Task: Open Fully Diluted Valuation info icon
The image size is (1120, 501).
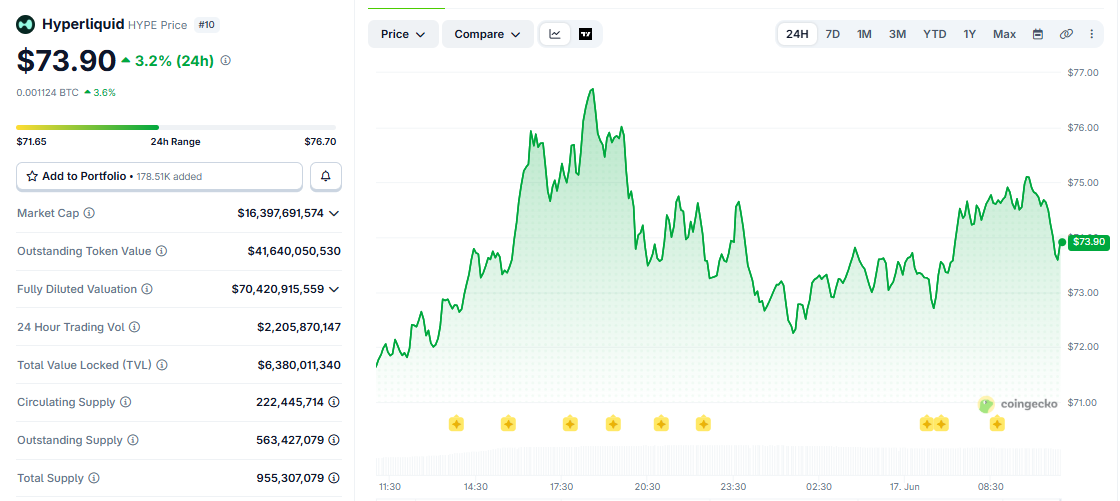Action: 146,289
